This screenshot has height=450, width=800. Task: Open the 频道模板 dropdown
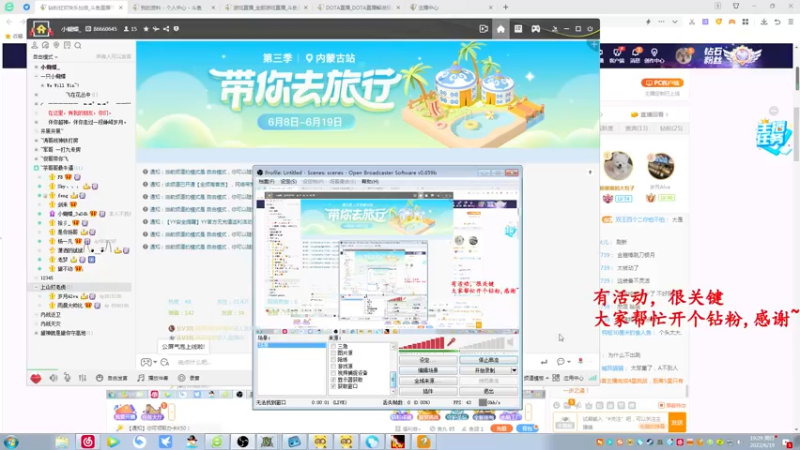point(536,378)
